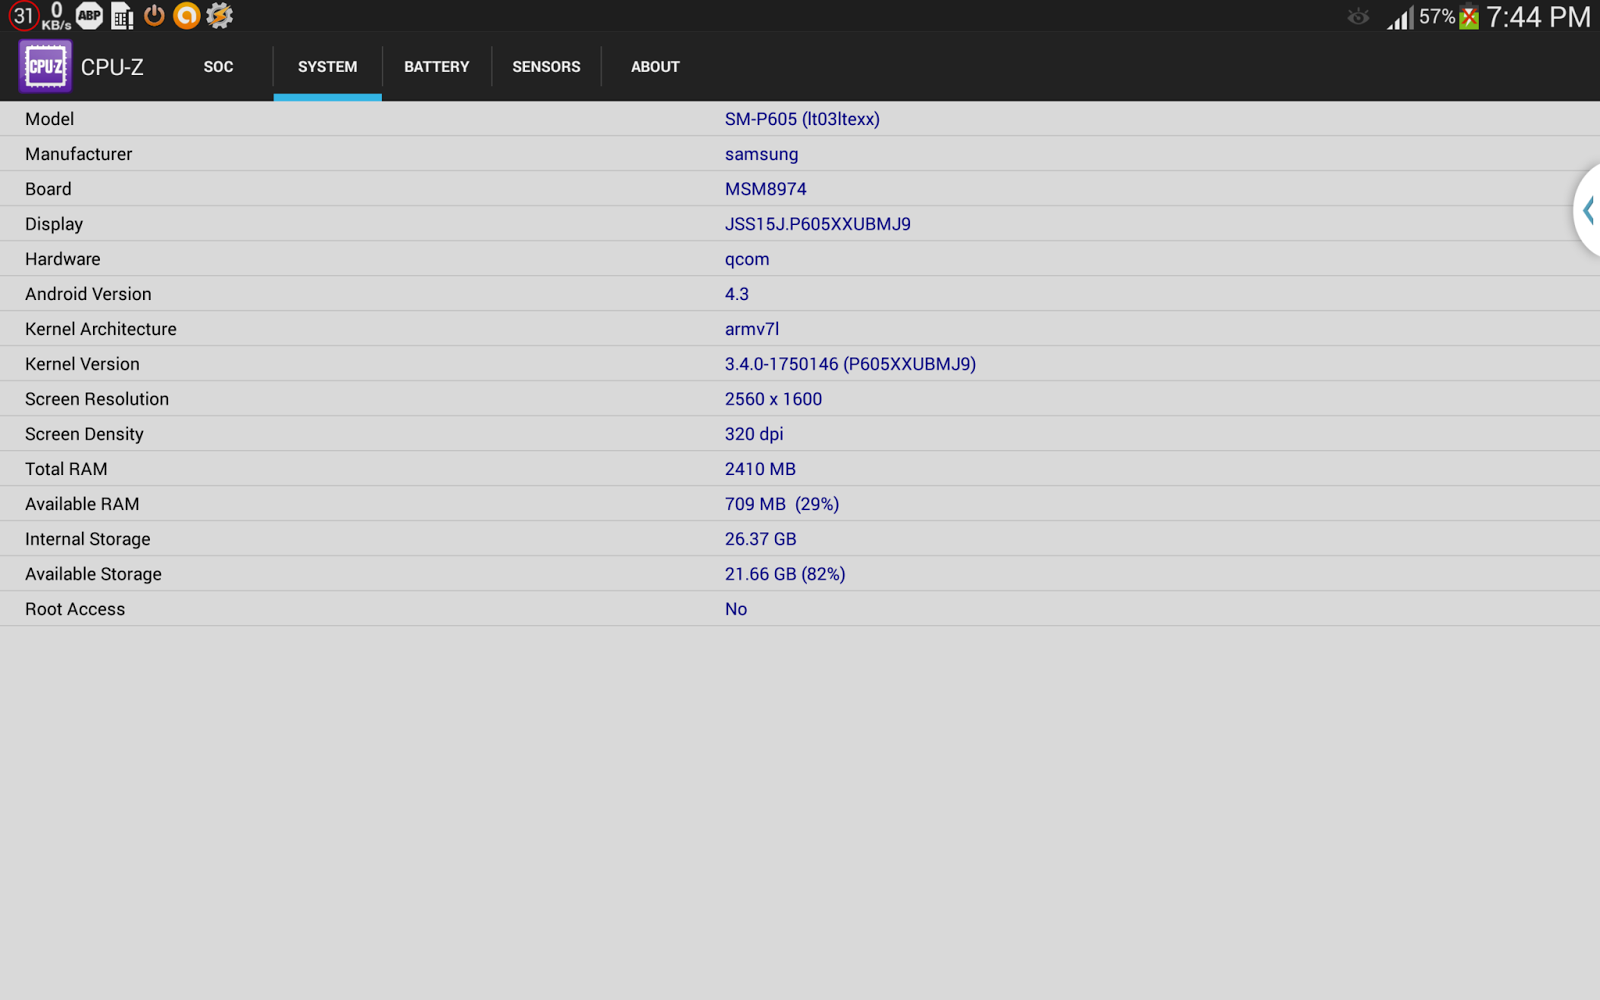1600x1000 pixels.
Task: Tap the orange circle app notification icon
Action: pyautogui.click(x=186, y=15)
